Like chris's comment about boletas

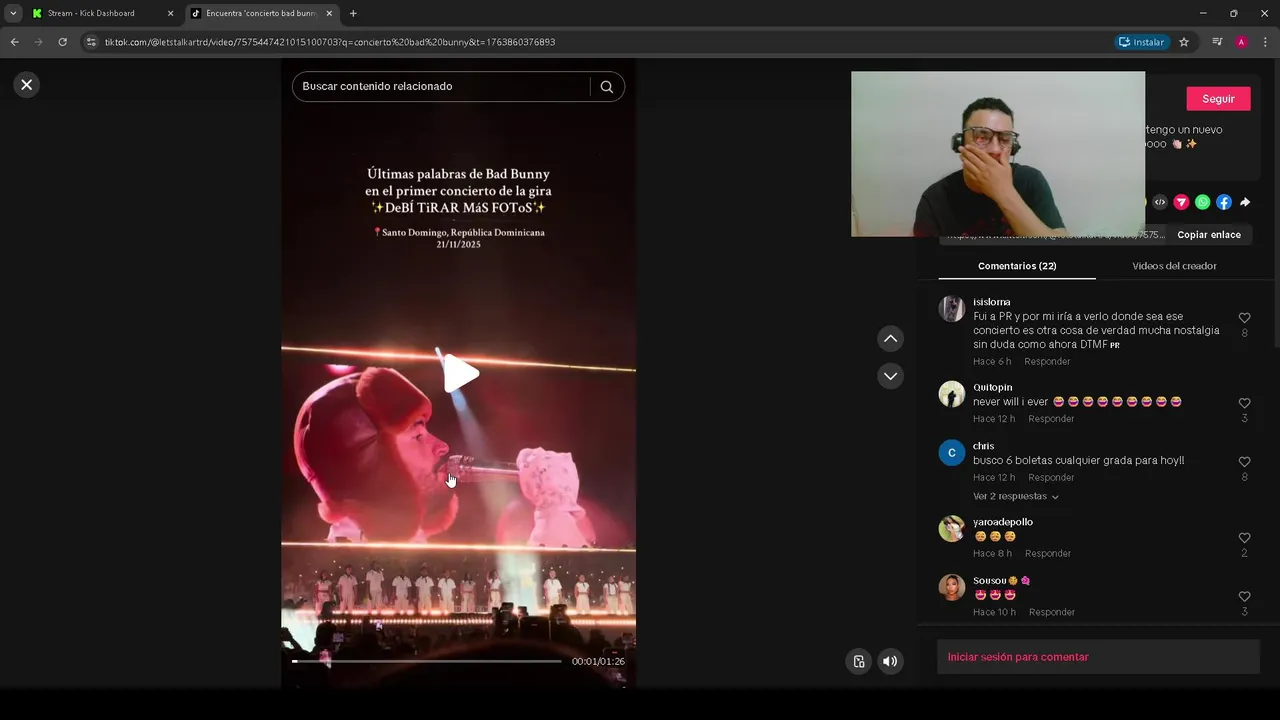point(1244,462)
